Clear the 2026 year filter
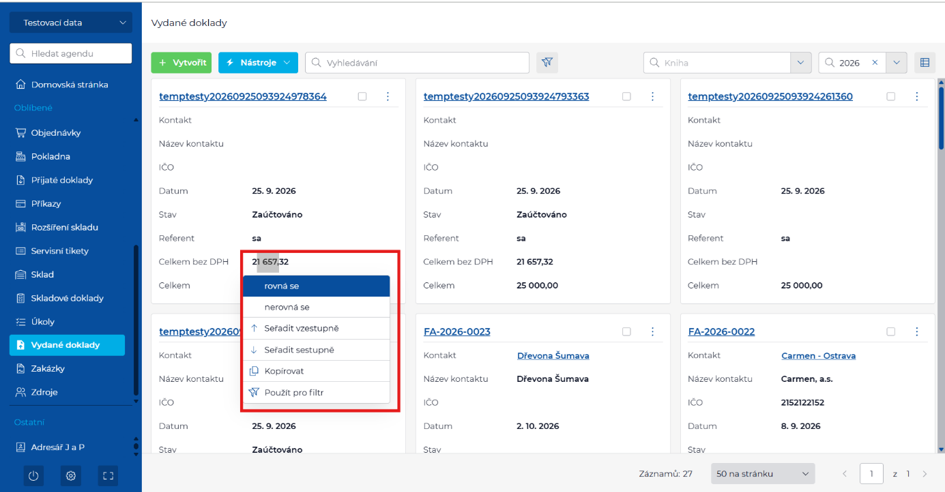 [x=874, y=62]
